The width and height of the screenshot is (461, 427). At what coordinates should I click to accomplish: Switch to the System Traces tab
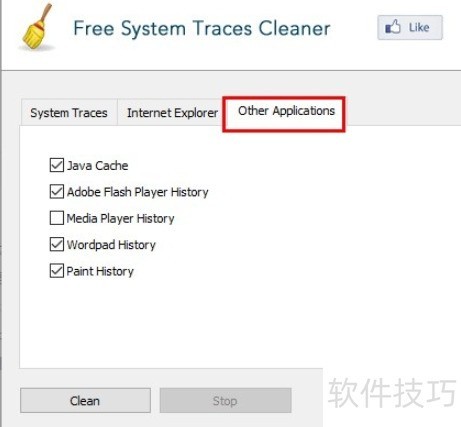tap(69, 113)
